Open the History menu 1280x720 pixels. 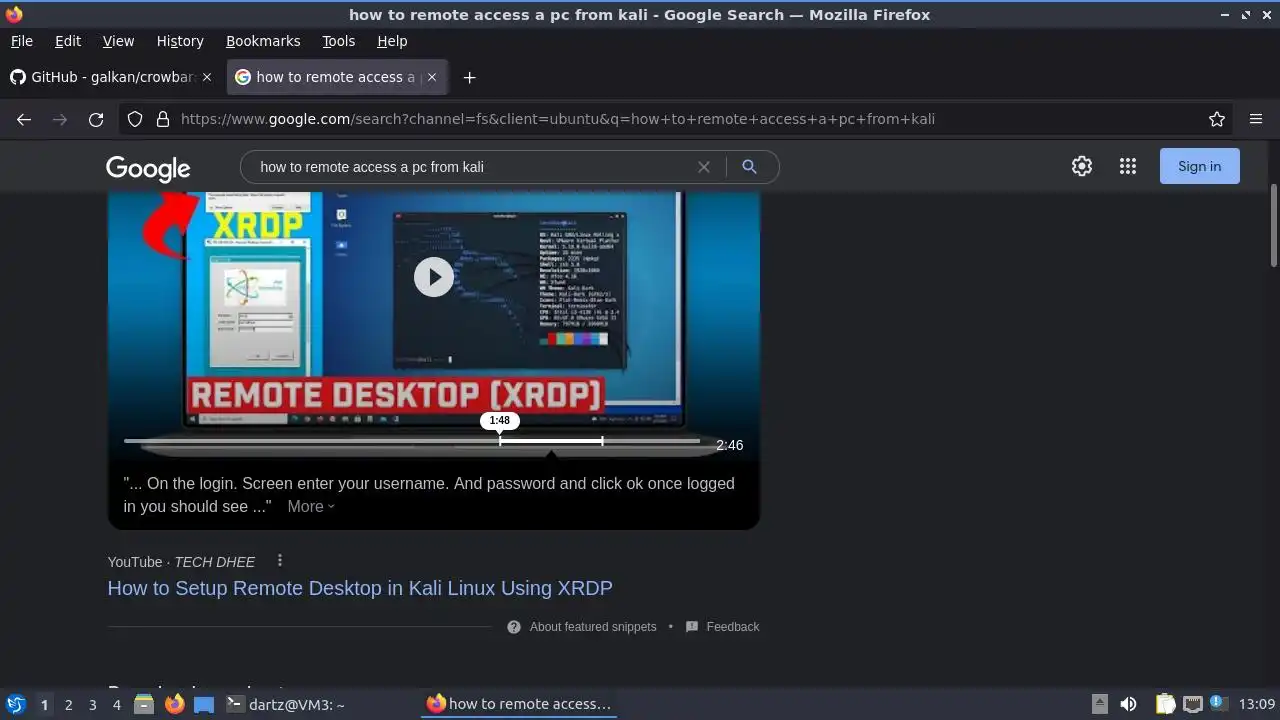180,41
